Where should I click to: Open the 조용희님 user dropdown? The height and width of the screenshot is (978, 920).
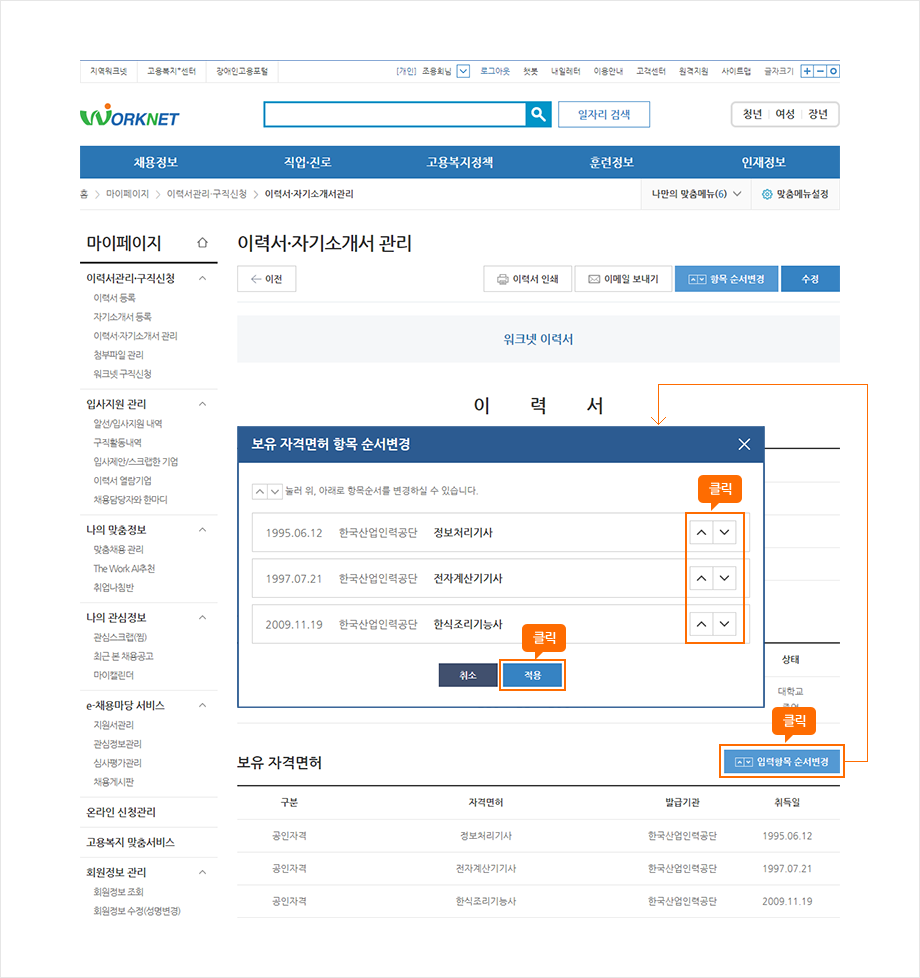coord(463,71)
